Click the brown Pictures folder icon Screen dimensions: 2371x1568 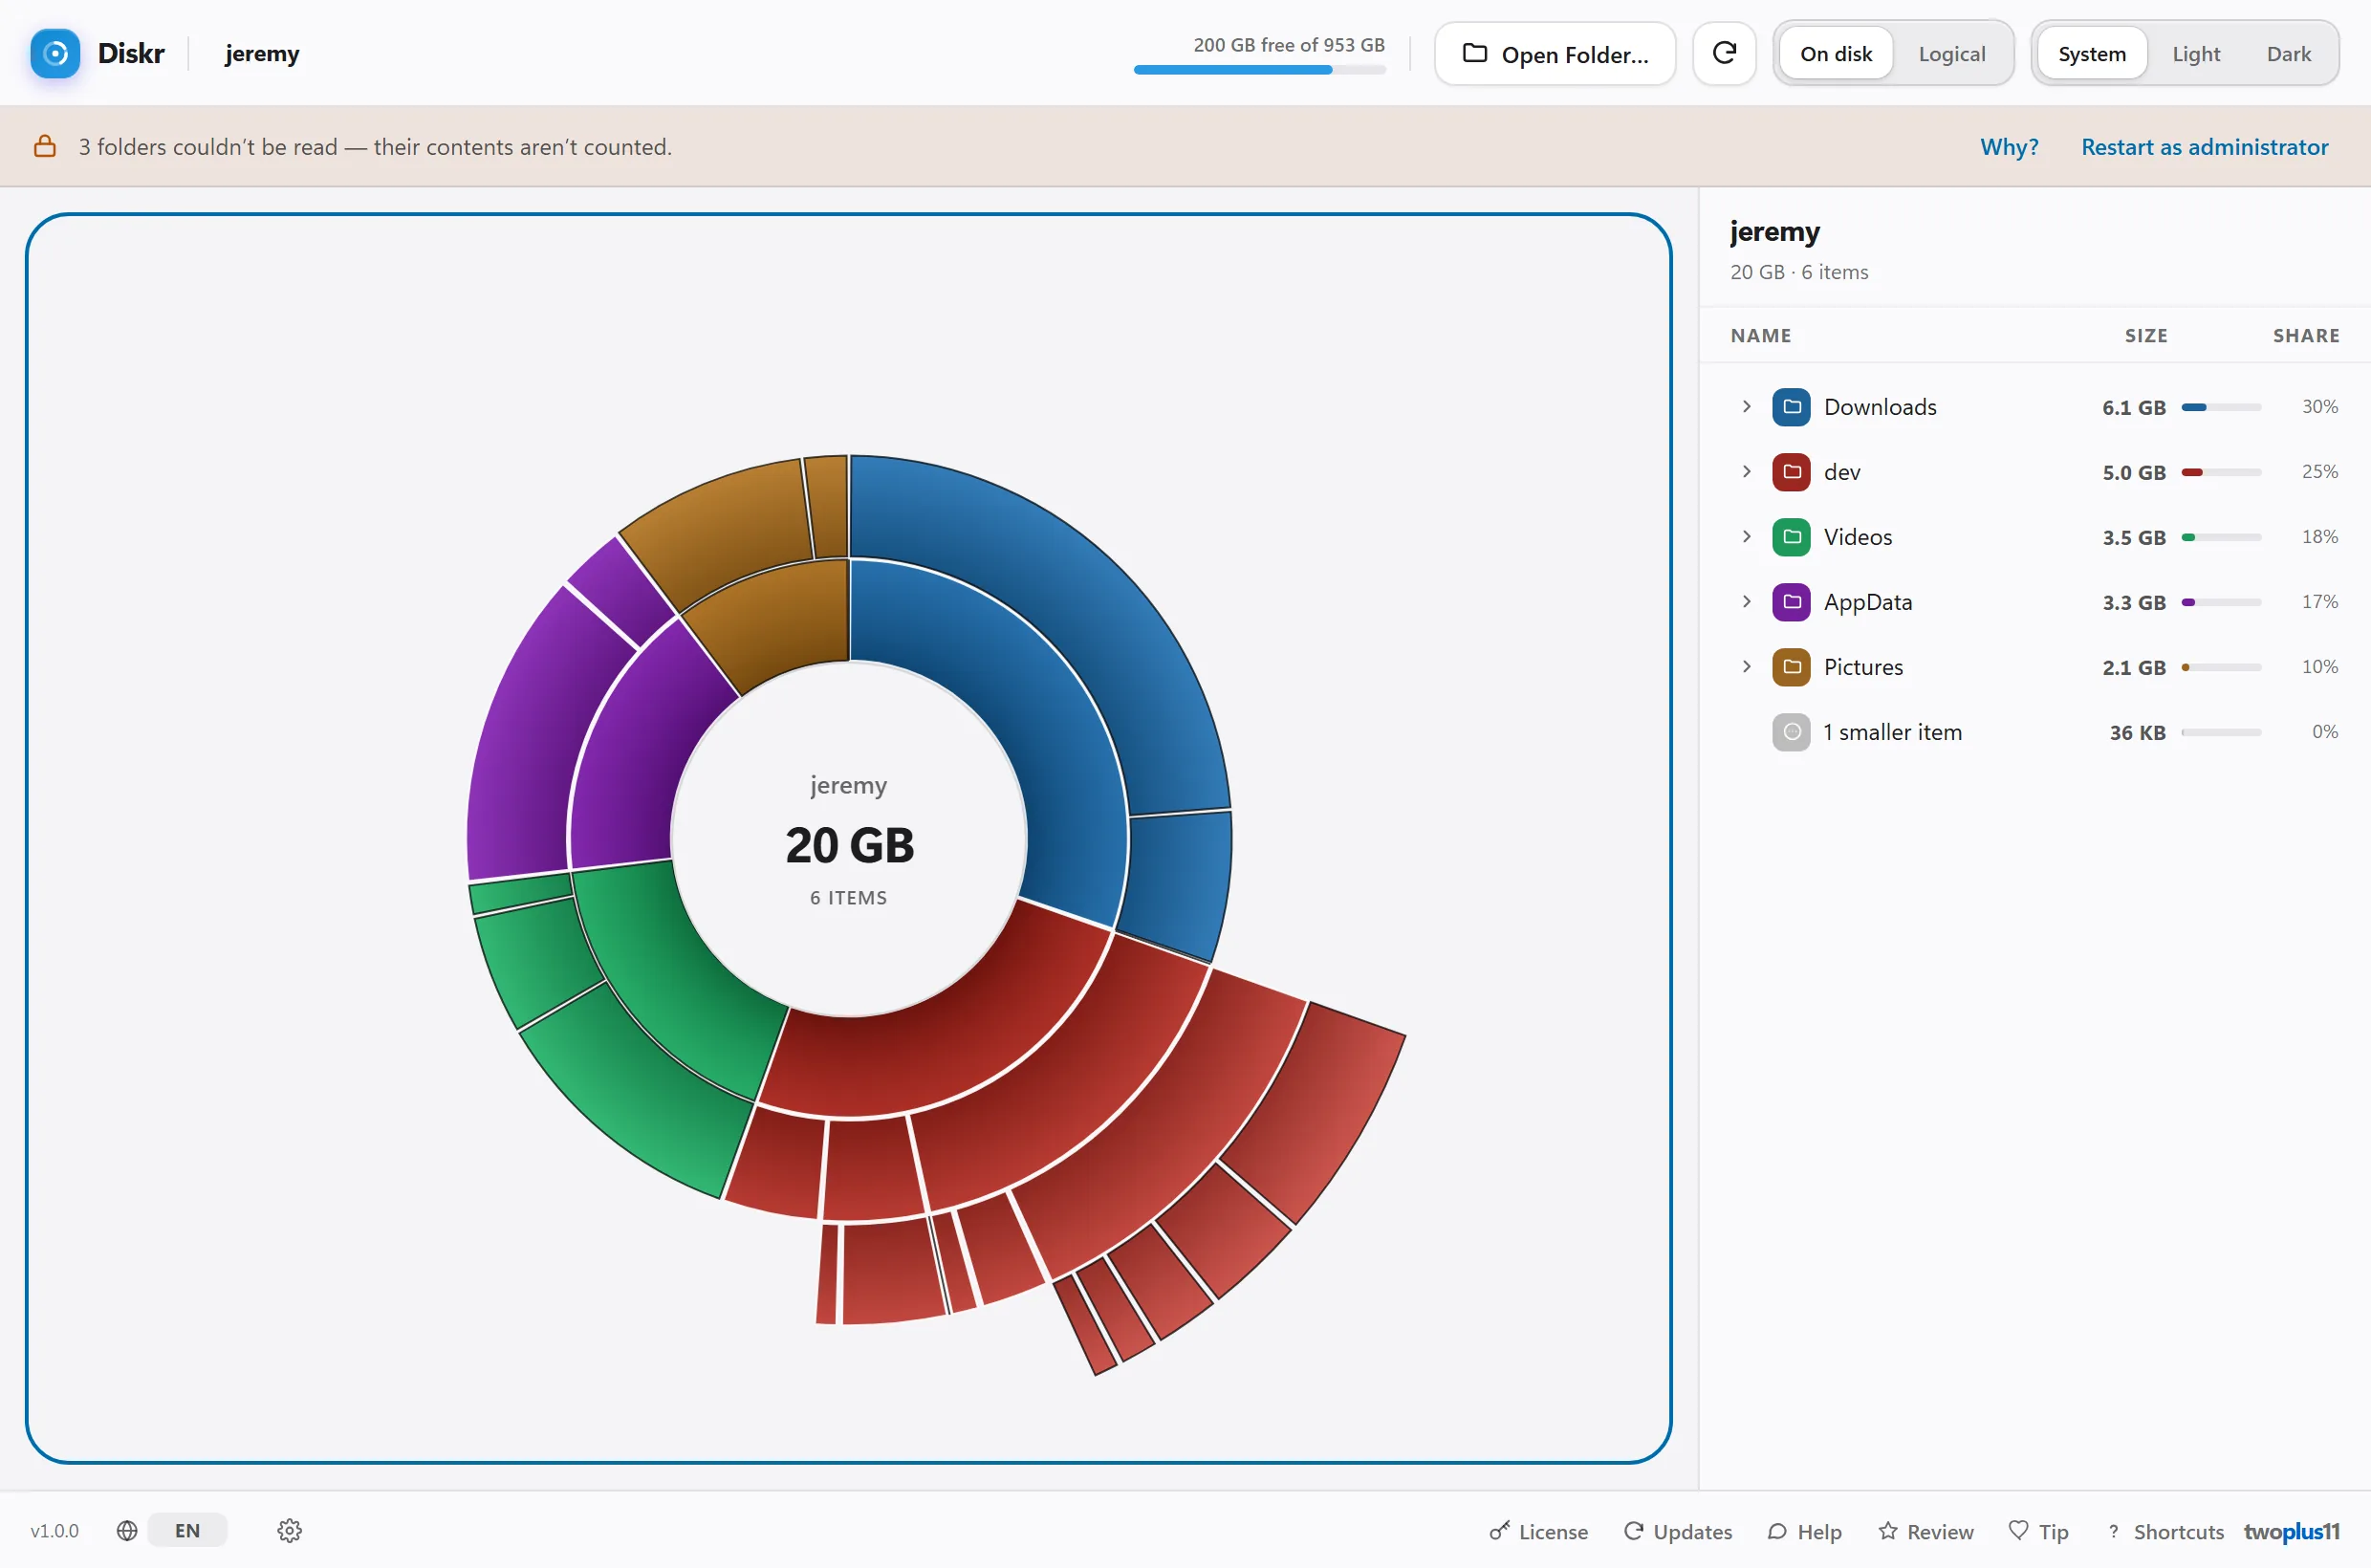(x=1791, y=667)
